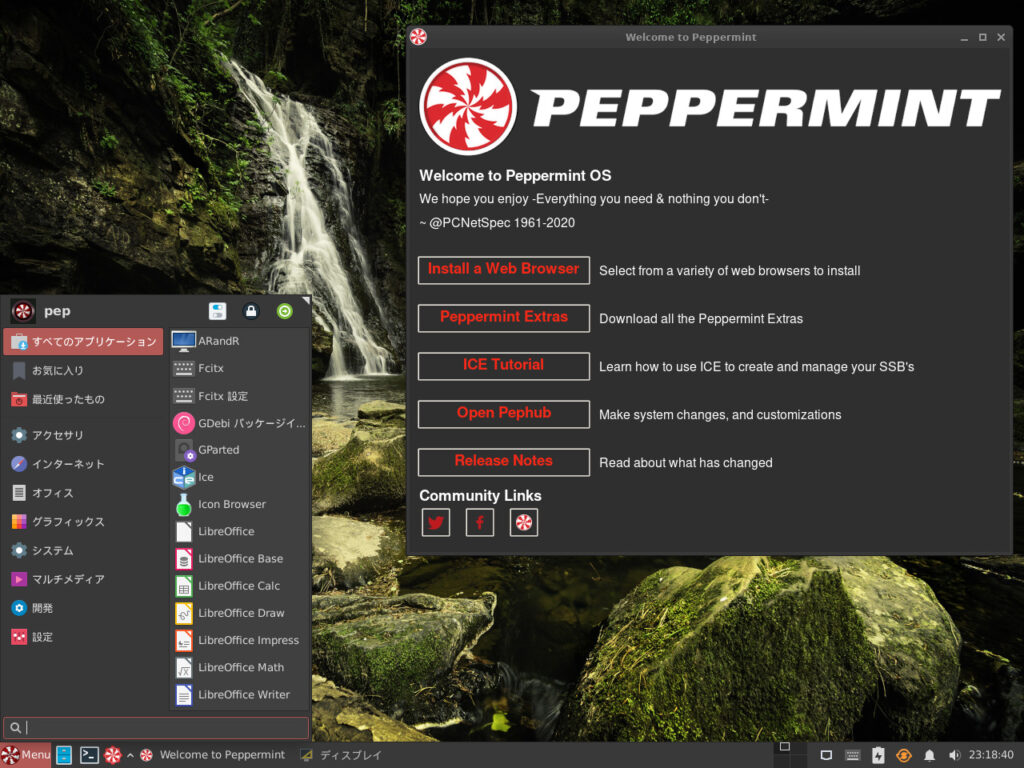
Task: Click the Peppermint community link icon
Action: (x=524, y=522)
